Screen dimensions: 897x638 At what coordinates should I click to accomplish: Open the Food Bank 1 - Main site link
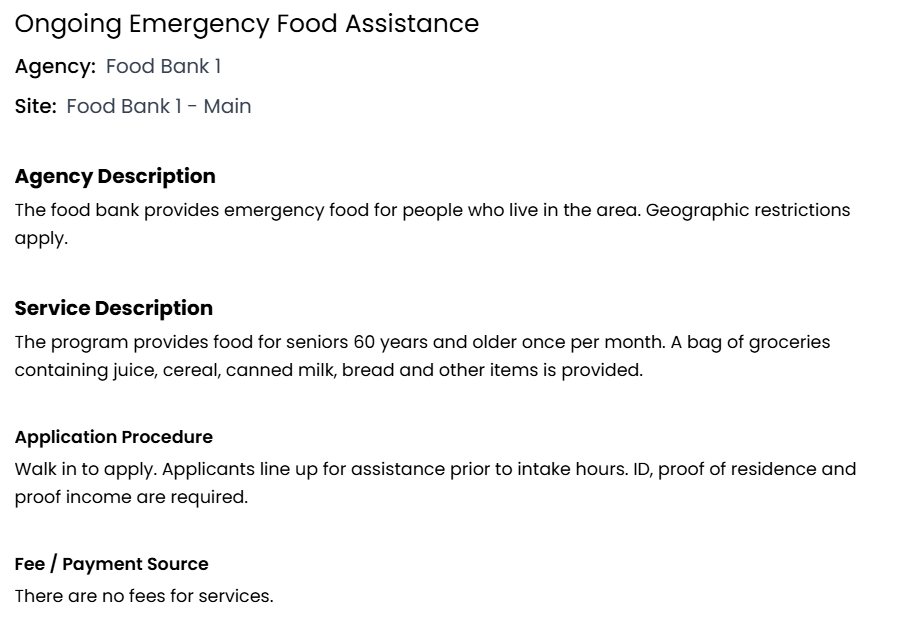point(158,107)
